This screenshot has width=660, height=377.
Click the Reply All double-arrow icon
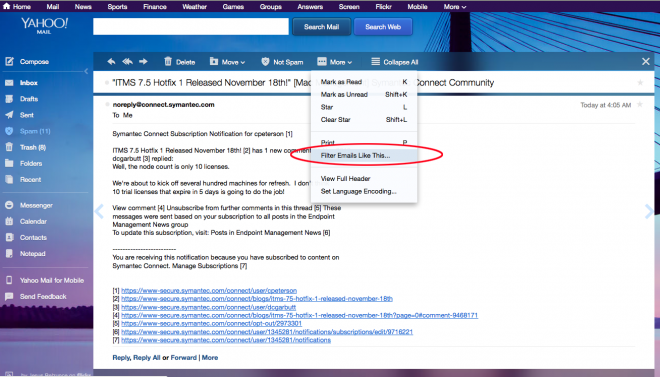(128, 62)
